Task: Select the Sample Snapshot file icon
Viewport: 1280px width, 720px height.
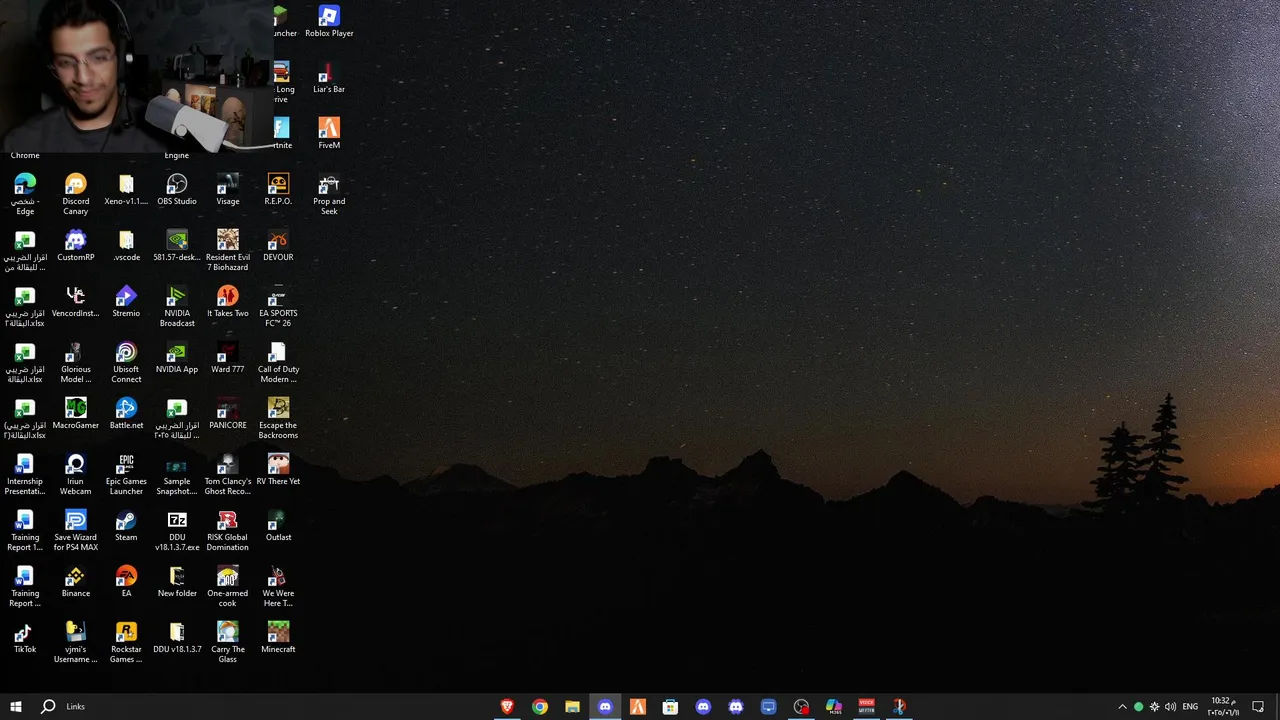Action: tap(177, 474)
